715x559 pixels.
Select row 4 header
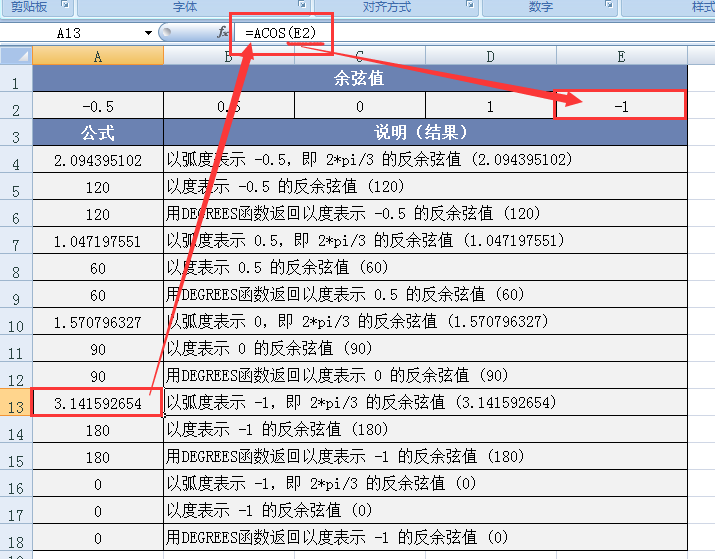[x=16, y=160]
